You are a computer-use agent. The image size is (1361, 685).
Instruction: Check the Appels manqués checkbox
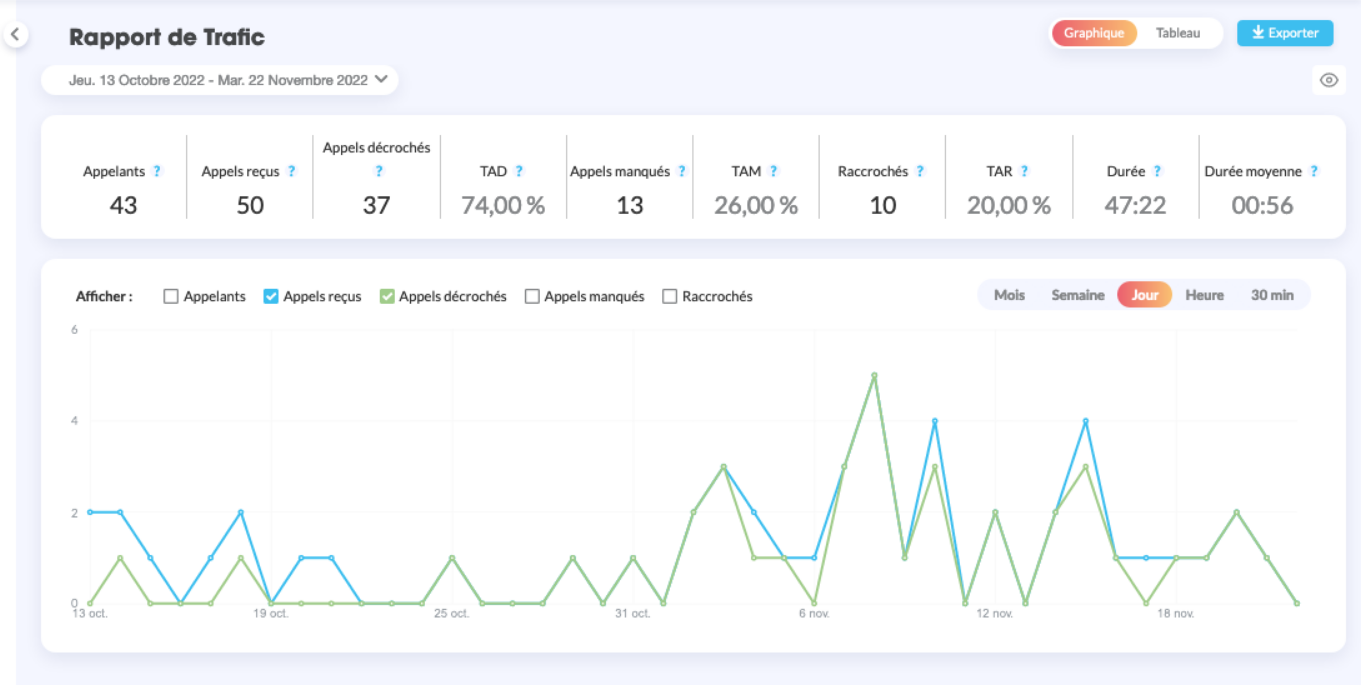tap(532, 296)
